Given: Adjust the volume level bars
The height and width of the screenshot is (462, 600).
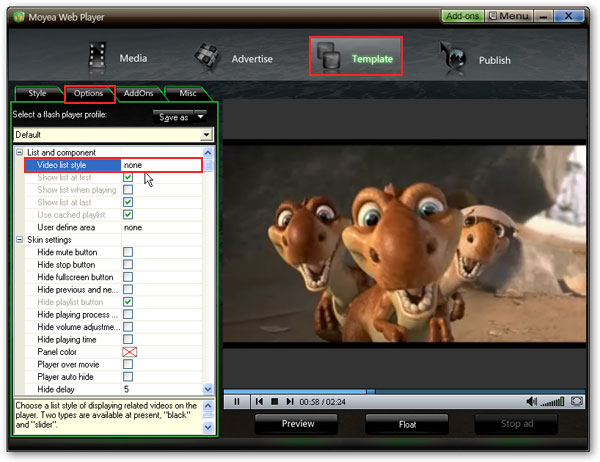Looking at the screenshot, I should [x=552, y=402].
